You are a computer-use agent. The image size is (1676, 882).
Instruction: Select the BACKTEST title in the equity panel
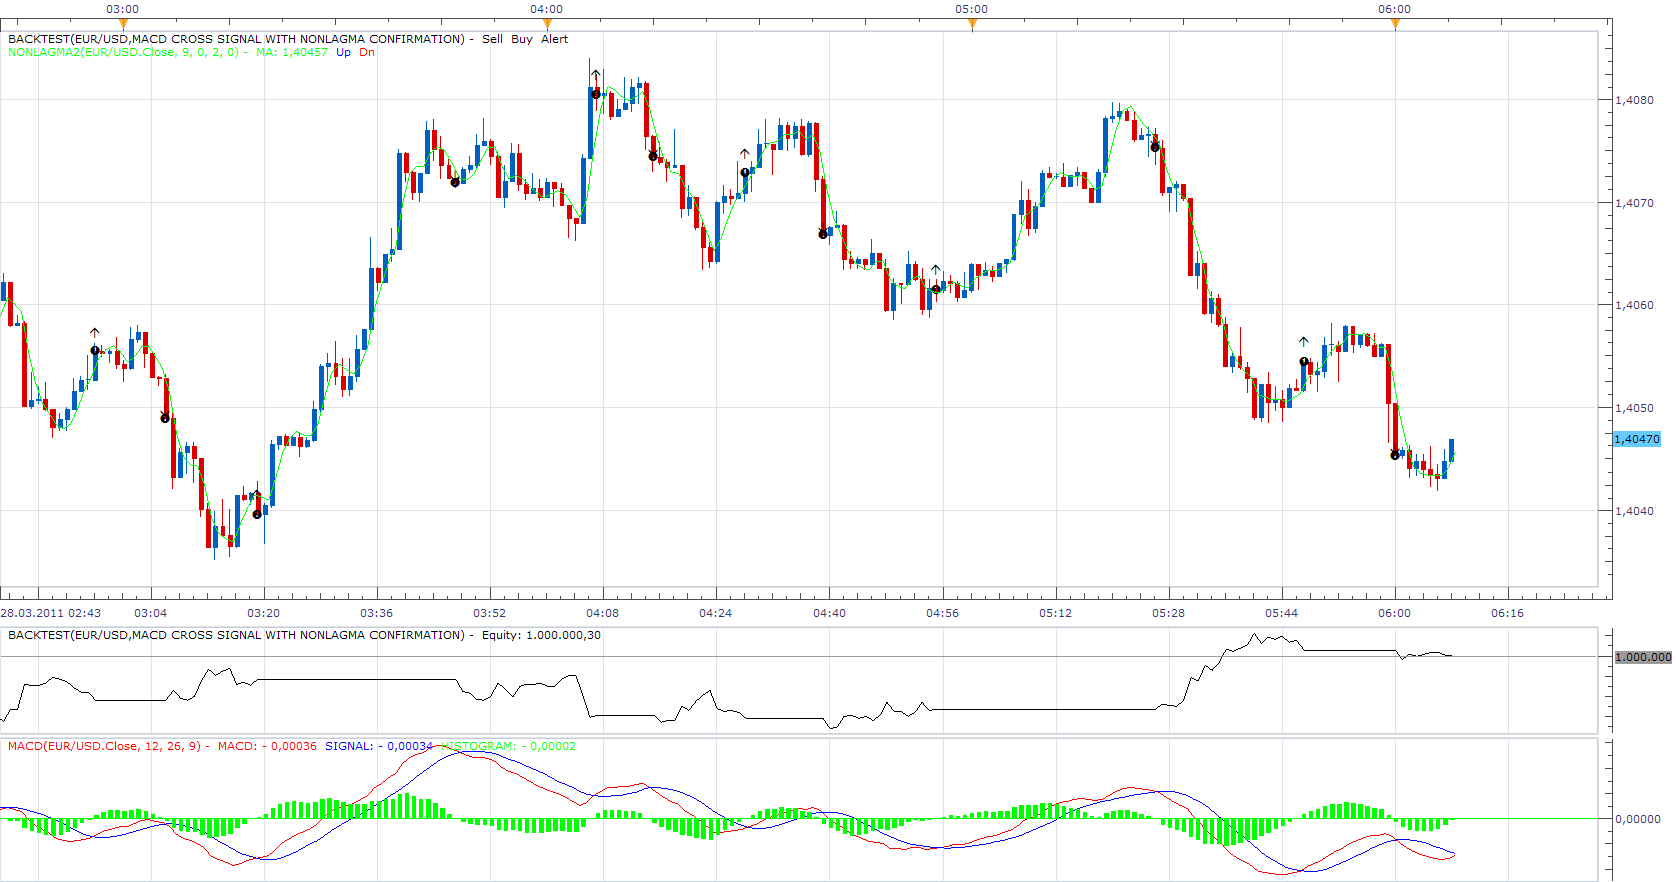[236, 635]
